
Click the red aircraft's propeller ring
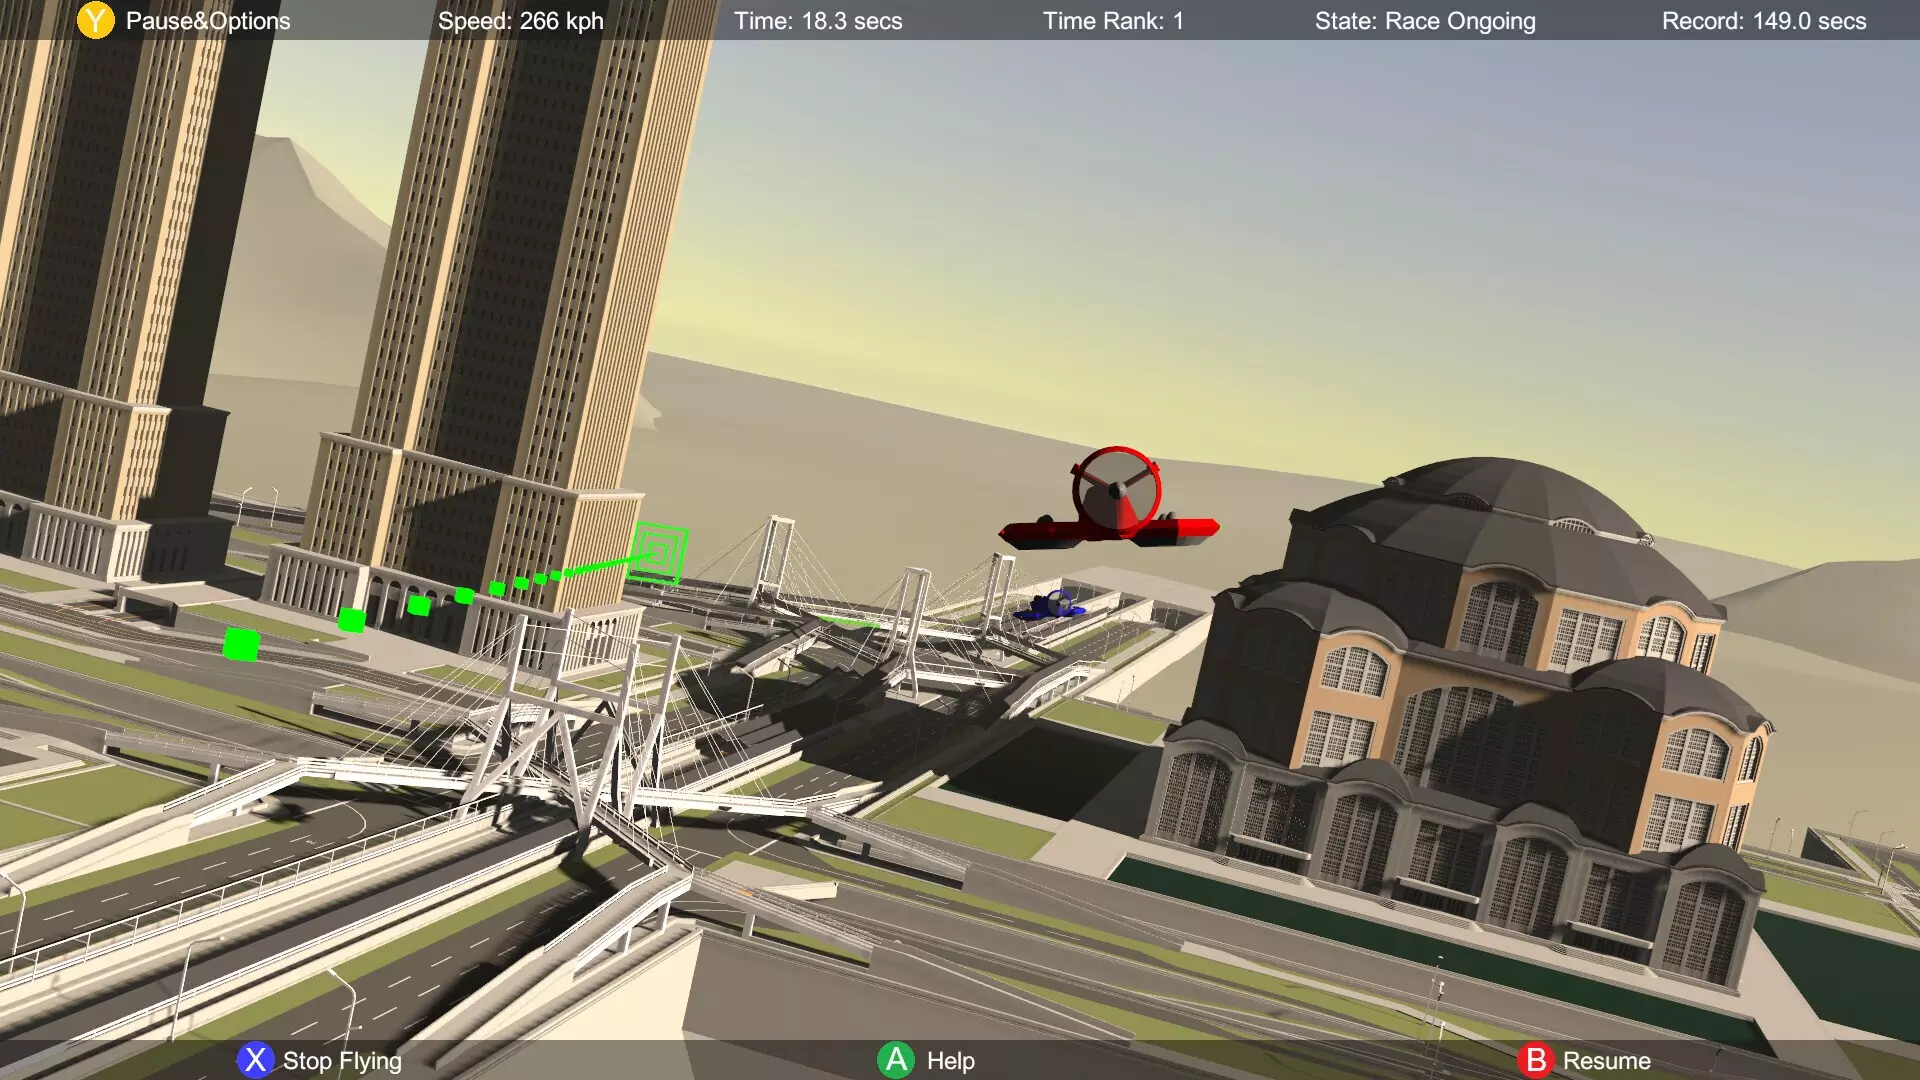1116,489
